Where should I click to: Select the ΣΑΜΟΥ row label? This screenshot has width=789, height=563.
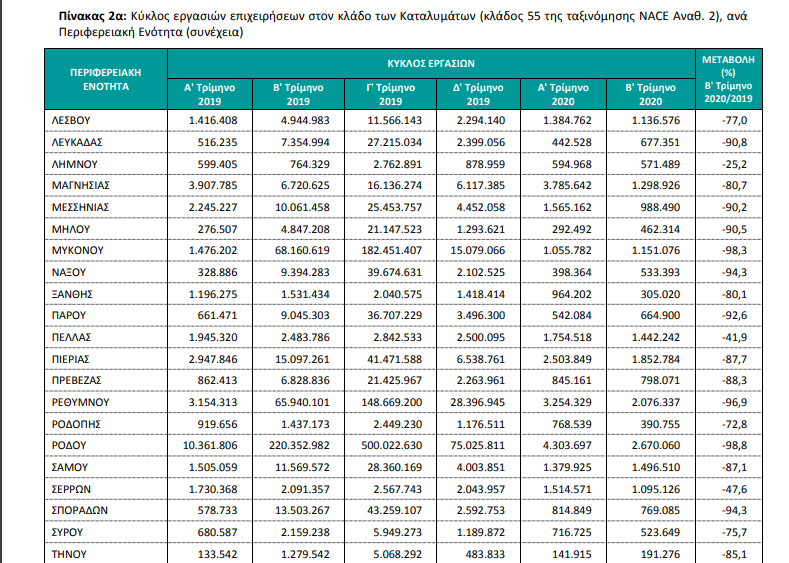click(70, 467)
